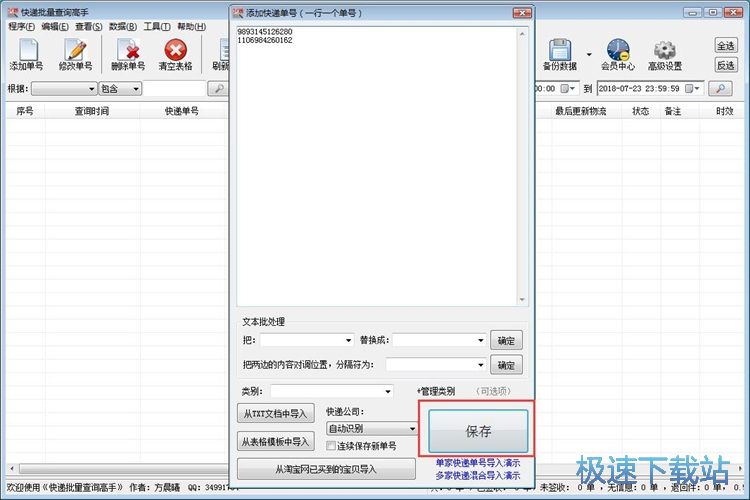Click the 备注 column header
This screenshot has width=750, height=500.
673,111
